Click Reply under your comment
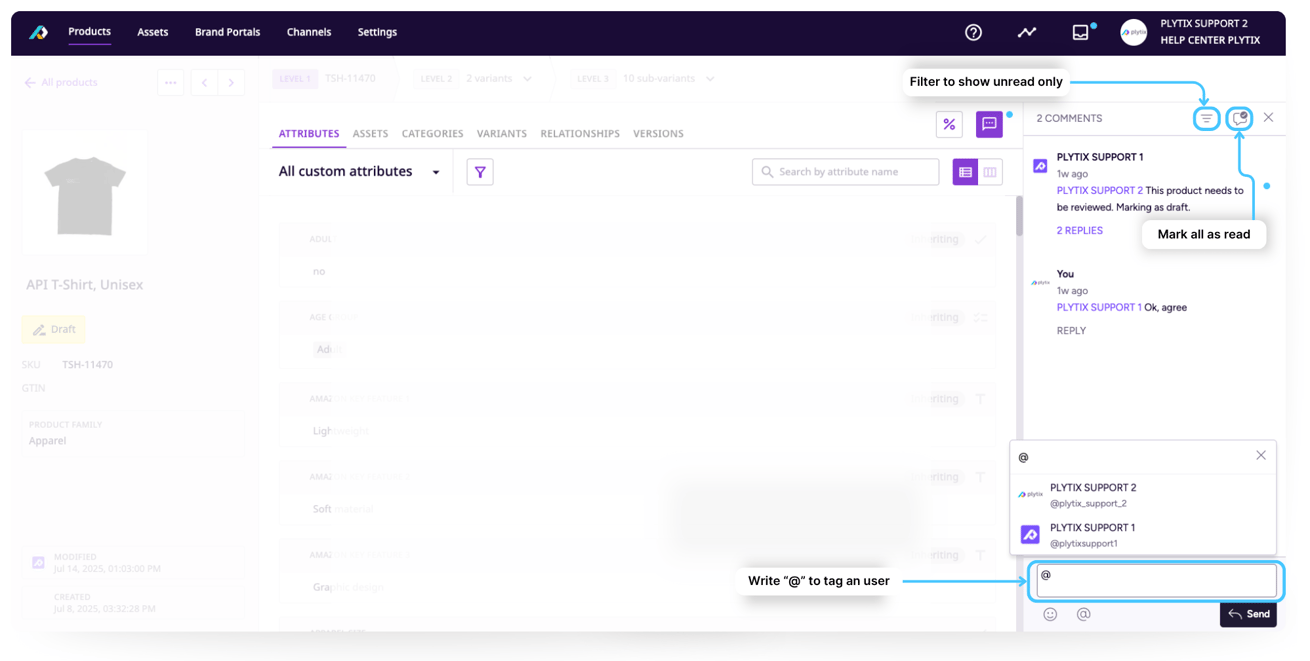This screenshot has height=661, width=1310. pyautogui.click(x=1071, y=331)
